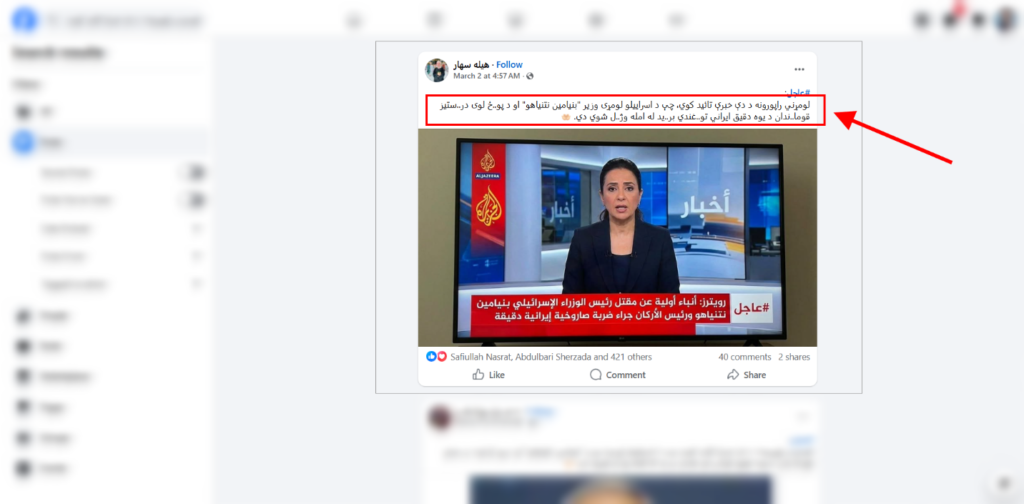
Task: Toggle the Posts You've Seen switch
Action: 194,200
